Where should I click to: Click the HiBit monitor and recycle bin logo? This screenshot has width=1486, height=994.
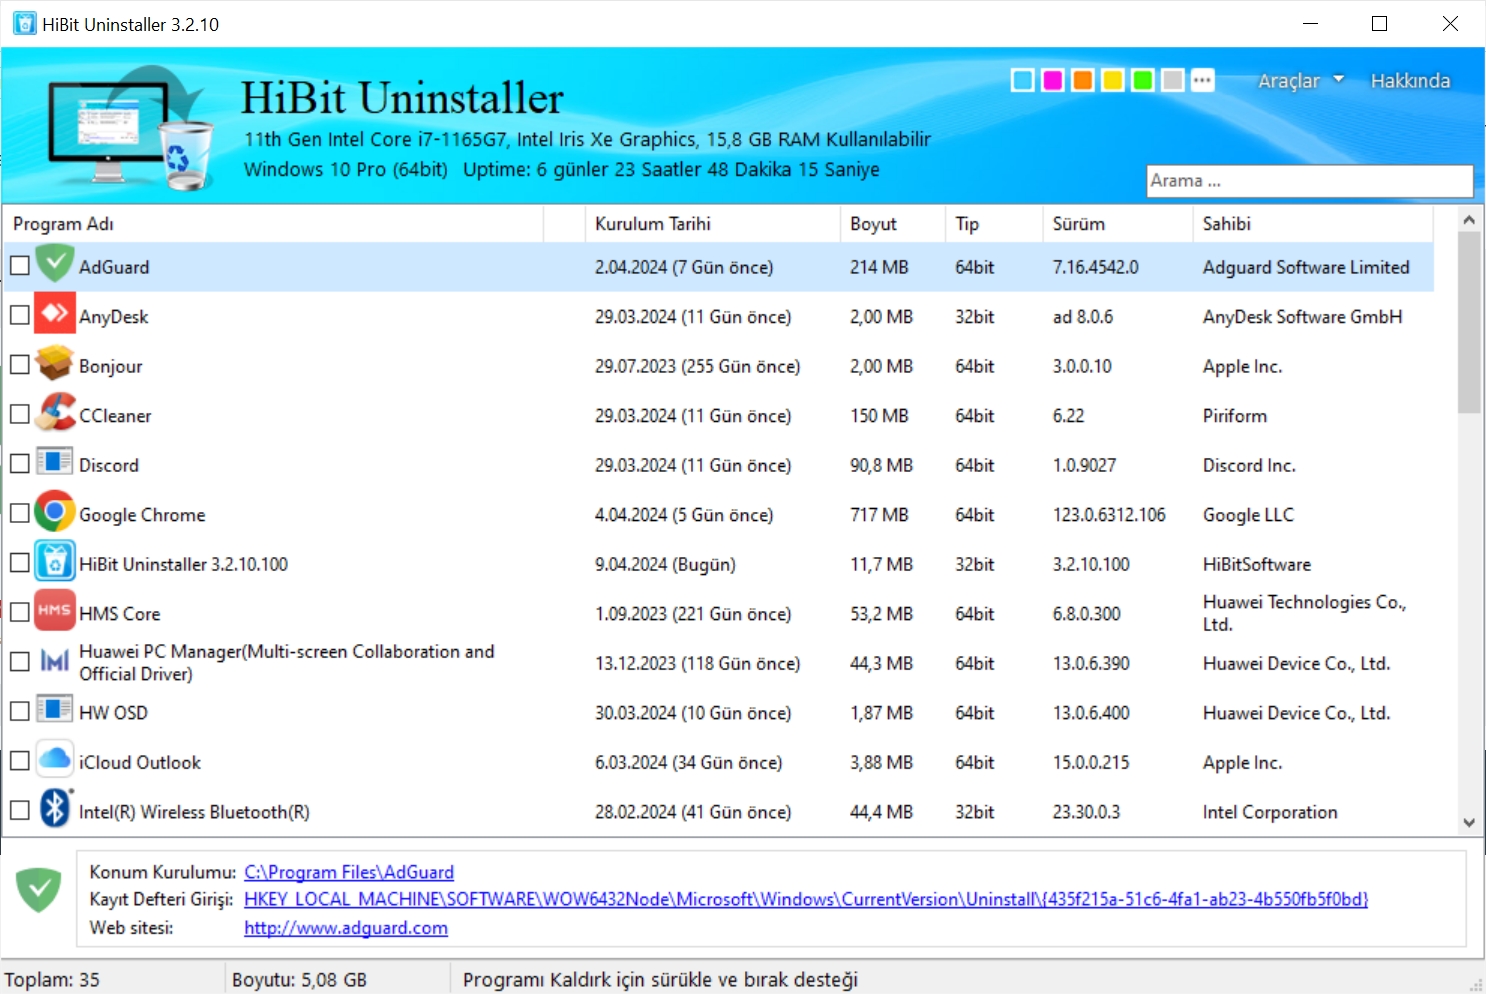130,128
